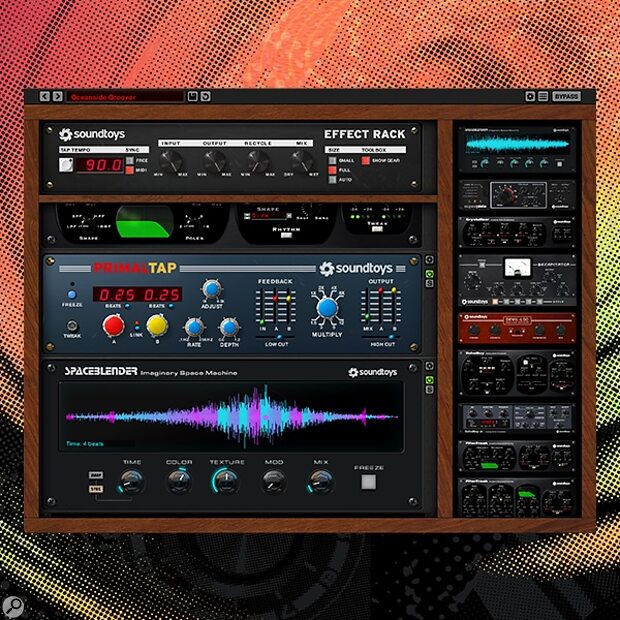Click the Low Cut slider
This screenshot has height=620, width=620.
275,337
